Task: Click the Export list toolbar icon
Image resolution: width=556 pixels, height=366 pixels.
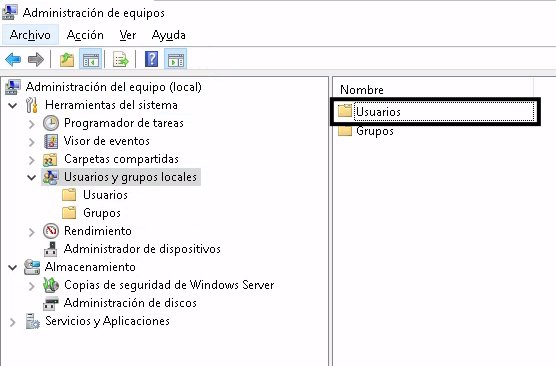Action: click(121, 59)
